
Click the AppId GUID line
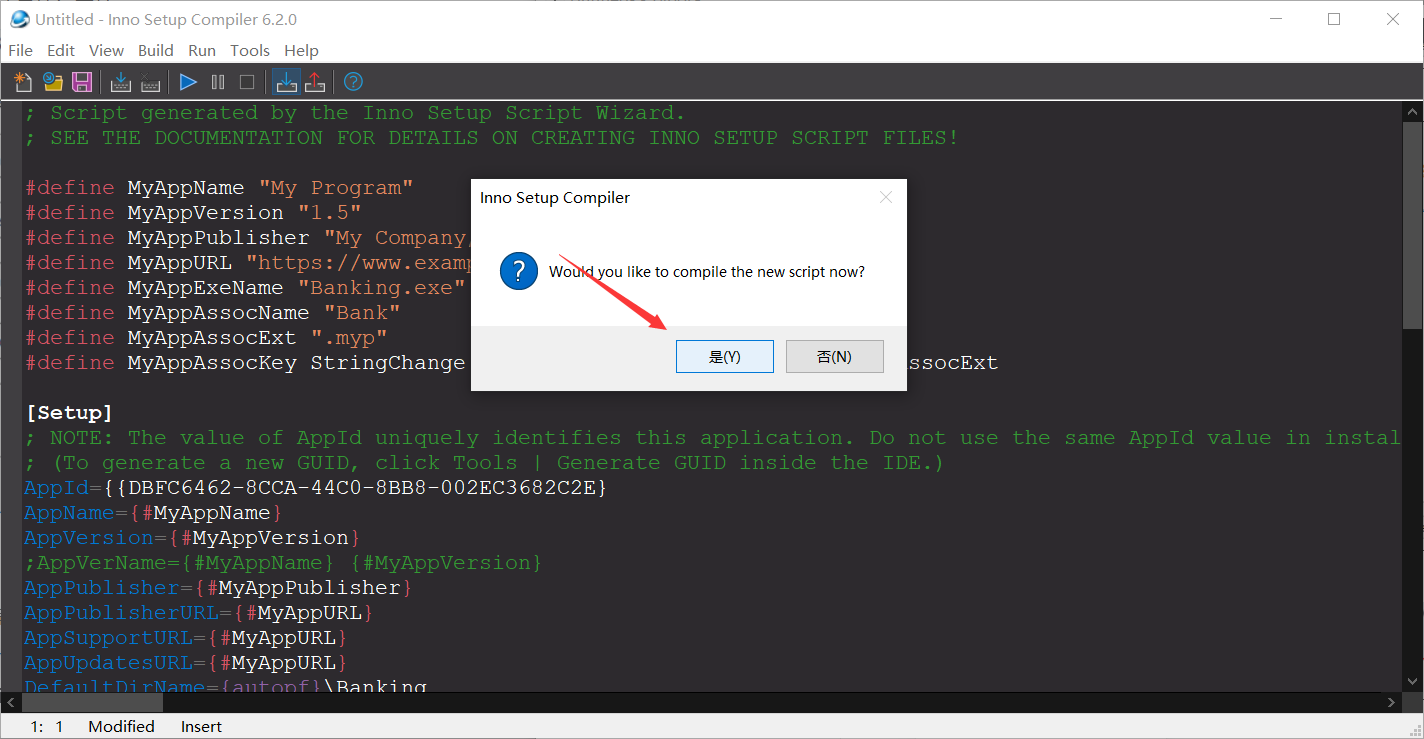(316, 488)
